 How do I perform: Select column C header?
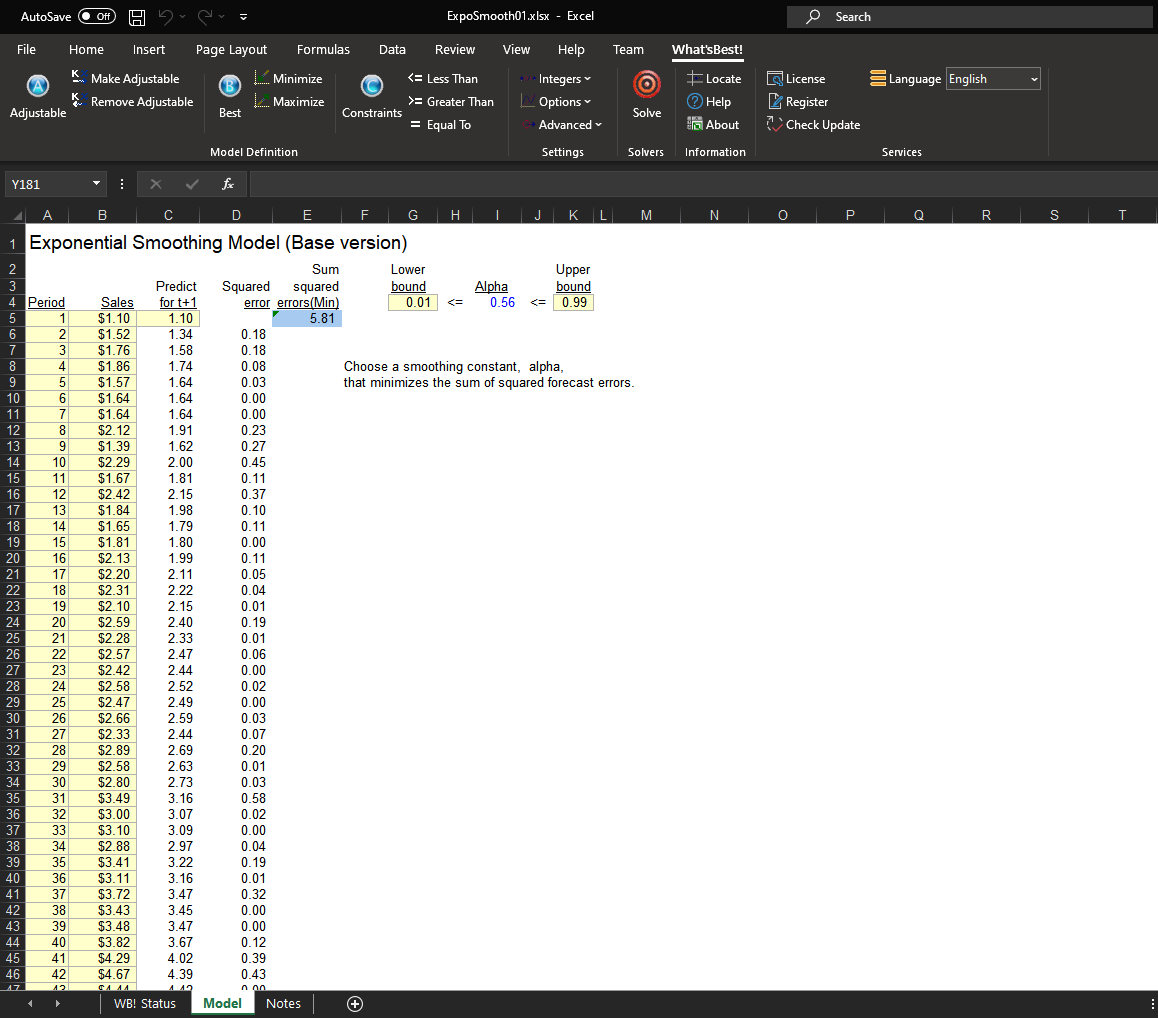click(168, 215)
